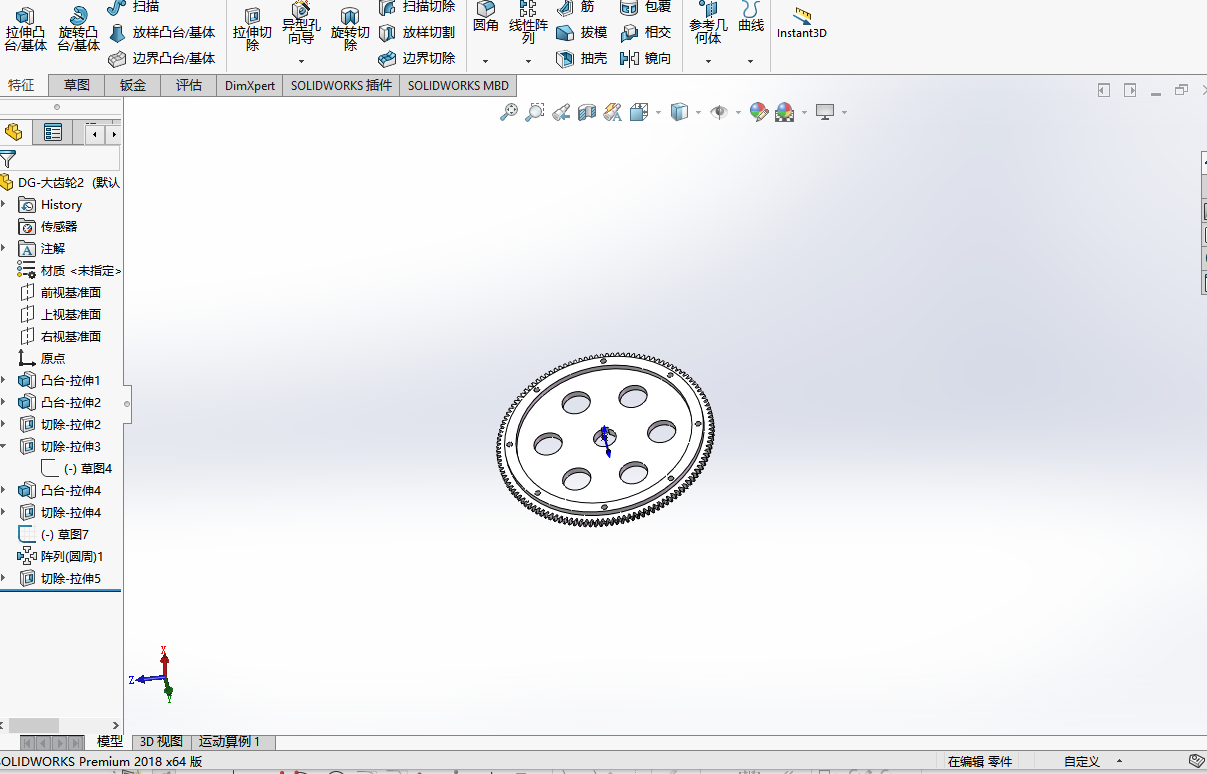Choose the 扫描 sweep feature
1207x774 pixels.
coord(134,6)
